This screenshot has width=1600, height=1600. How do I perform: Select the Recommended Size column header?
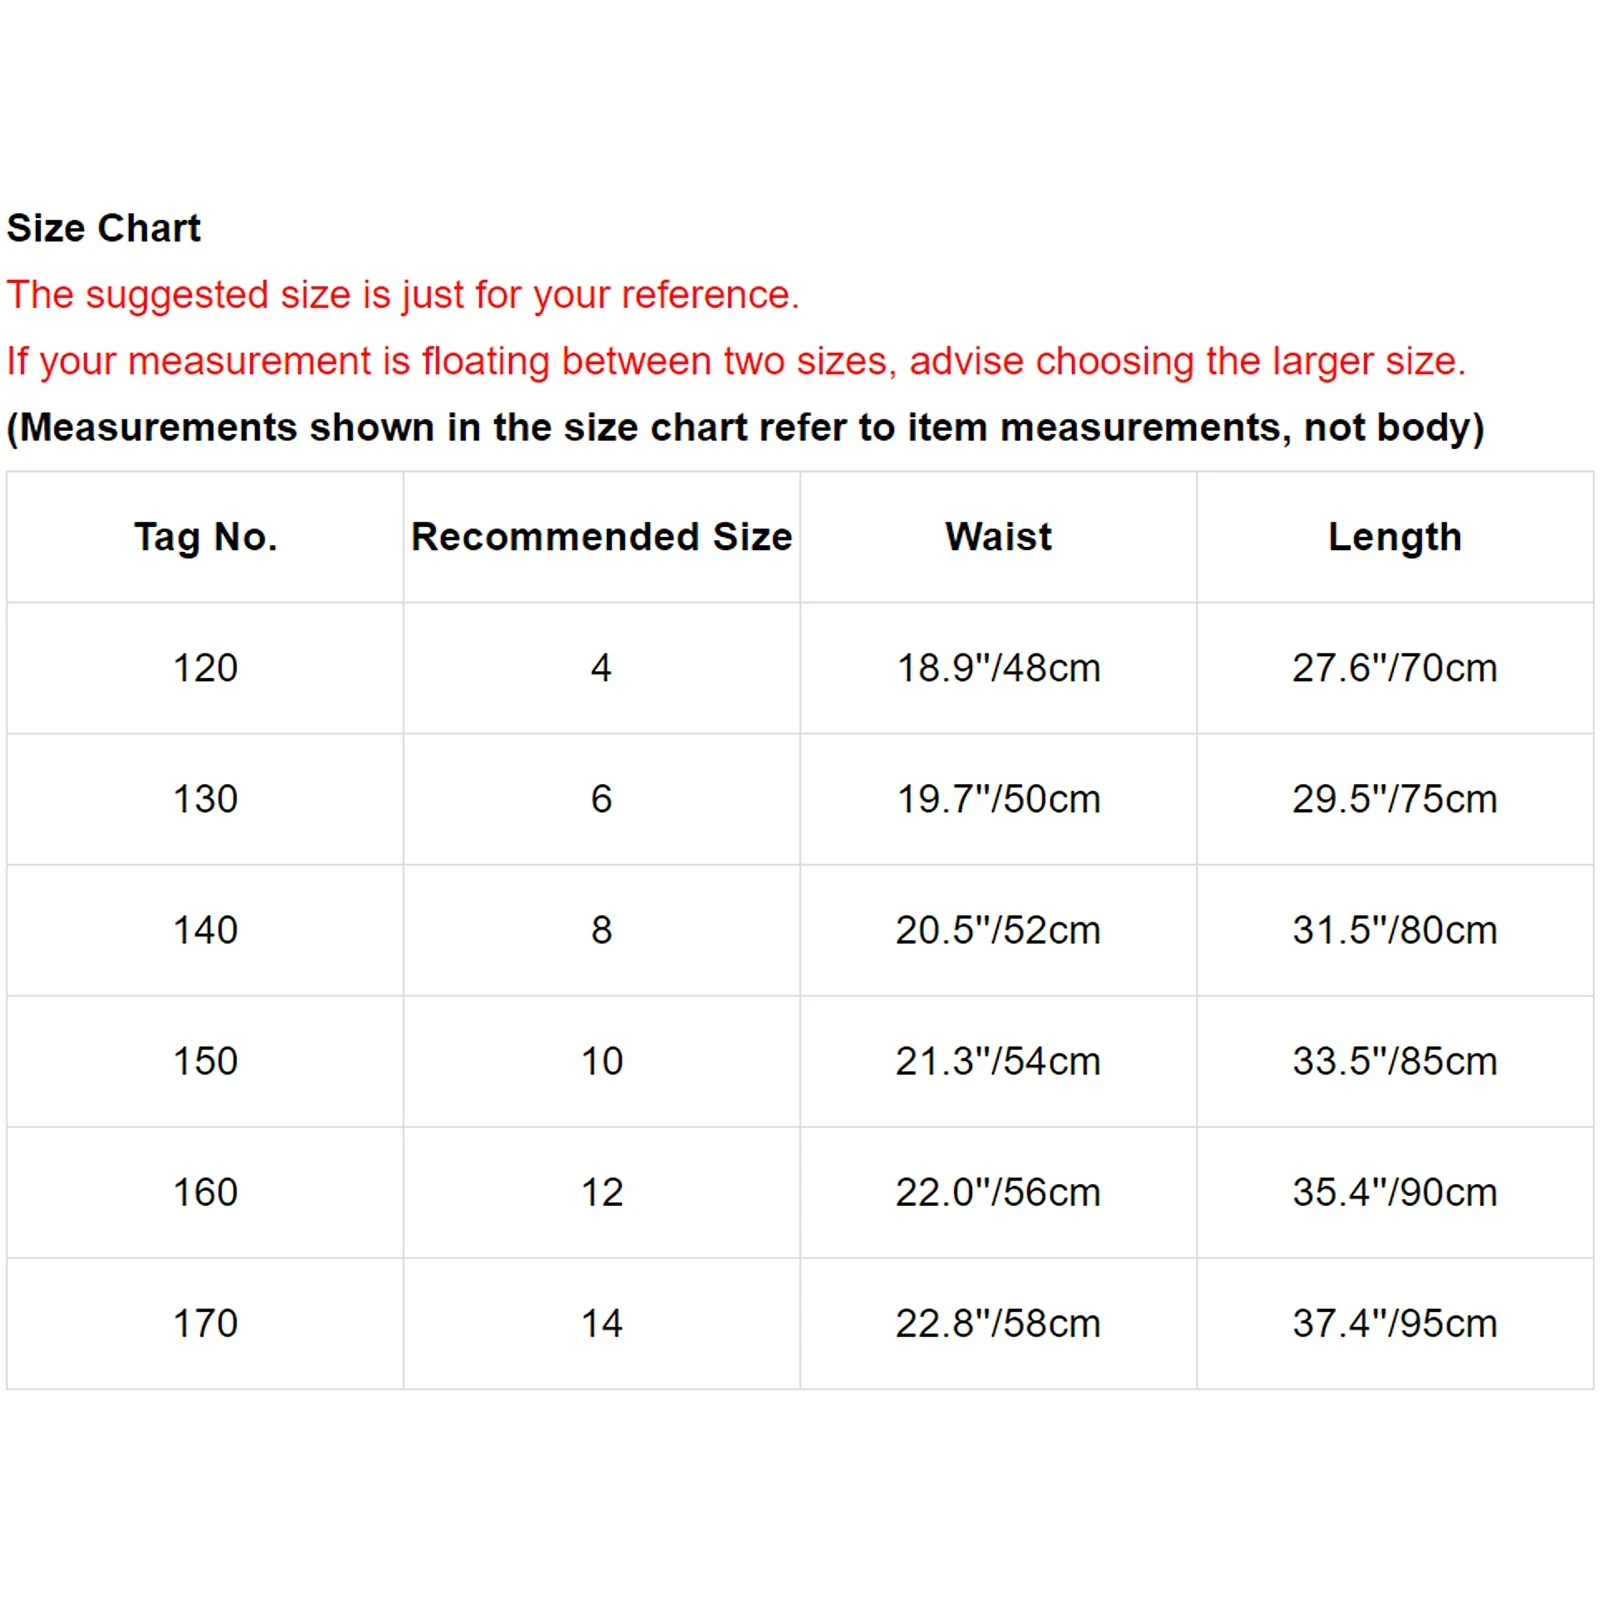tap(601, 537)
